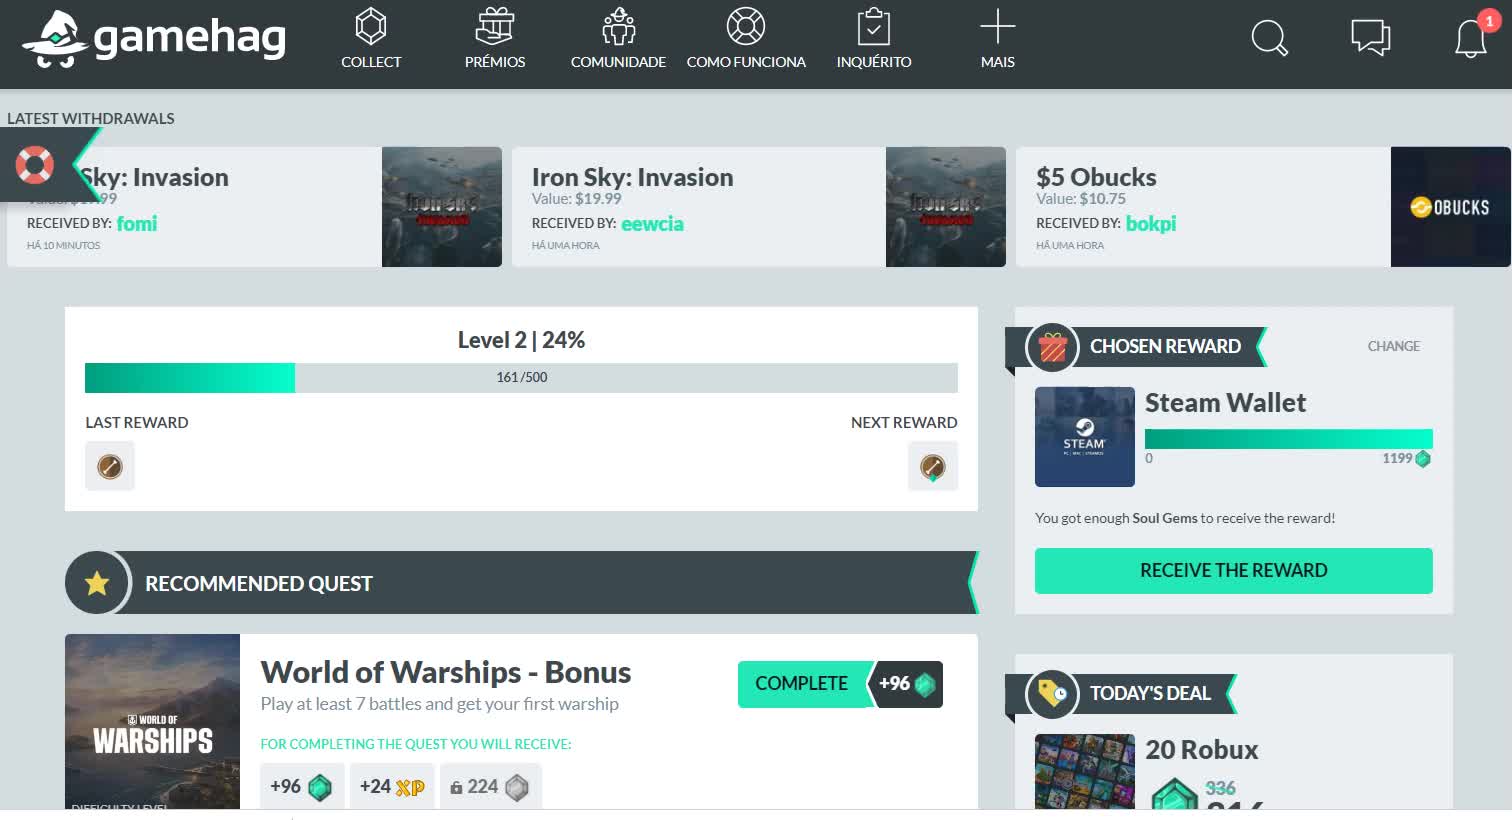1512x820 pixels.
Task: Click the level progress bar 161/500
Action: coord(521,377)
